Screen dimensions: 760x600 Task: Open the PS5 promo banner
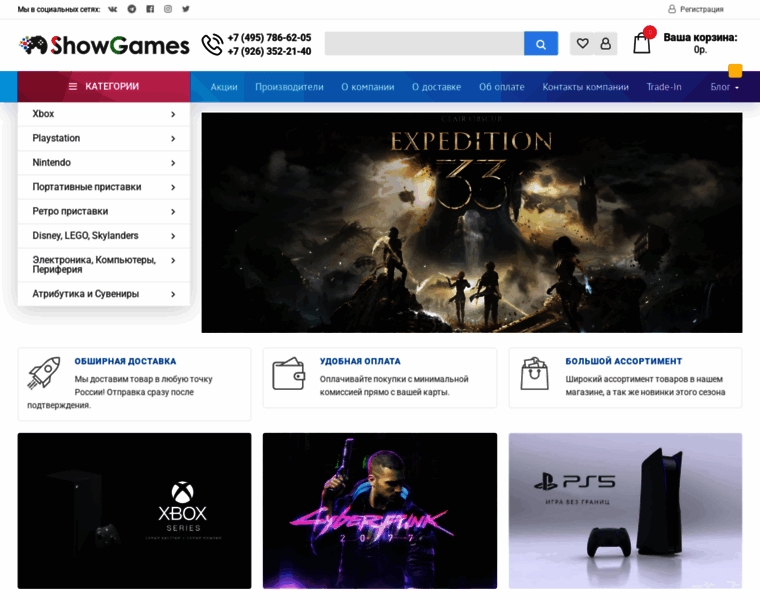click(625, 511)
